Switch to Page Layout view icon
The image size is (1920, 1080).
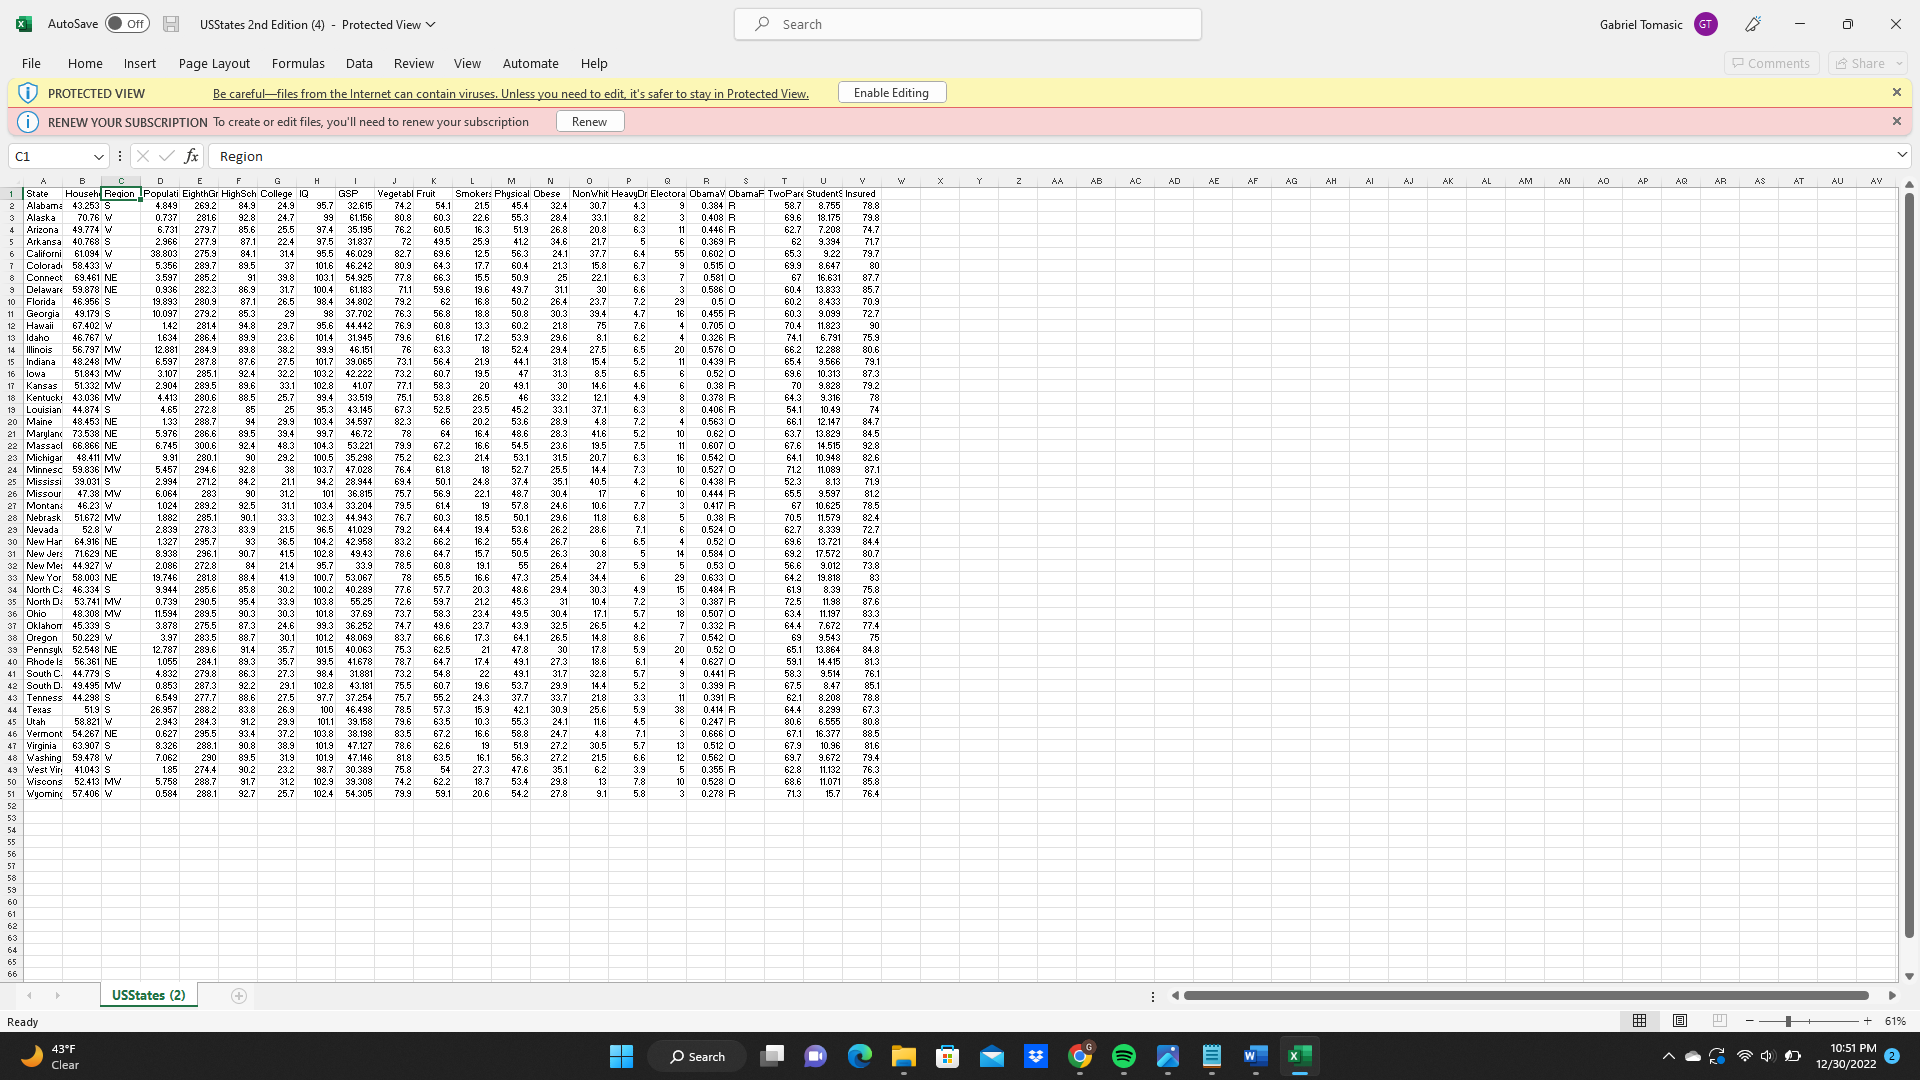[1679, 1021]
